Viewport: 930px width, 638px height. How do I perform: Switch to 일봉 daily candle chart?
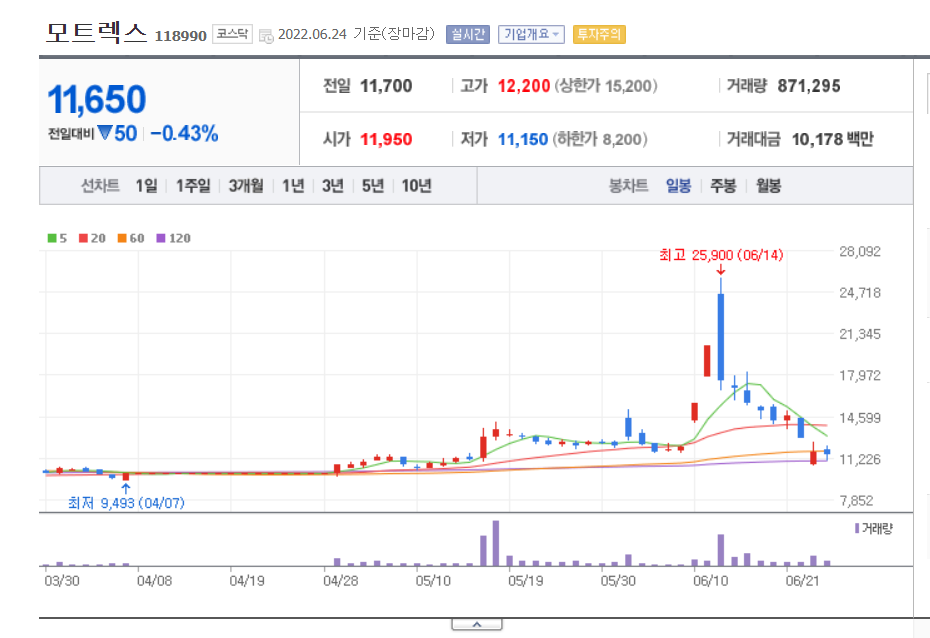pyautogui.click(x=679, y=186)
